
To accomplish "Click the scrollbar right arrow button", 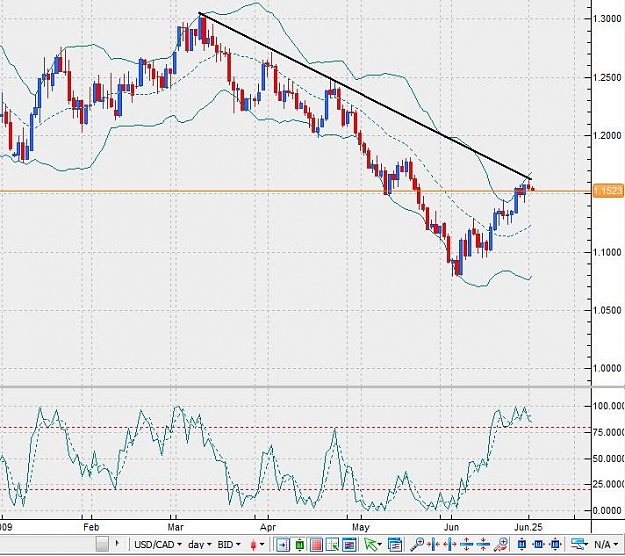I will coord(117,543).
